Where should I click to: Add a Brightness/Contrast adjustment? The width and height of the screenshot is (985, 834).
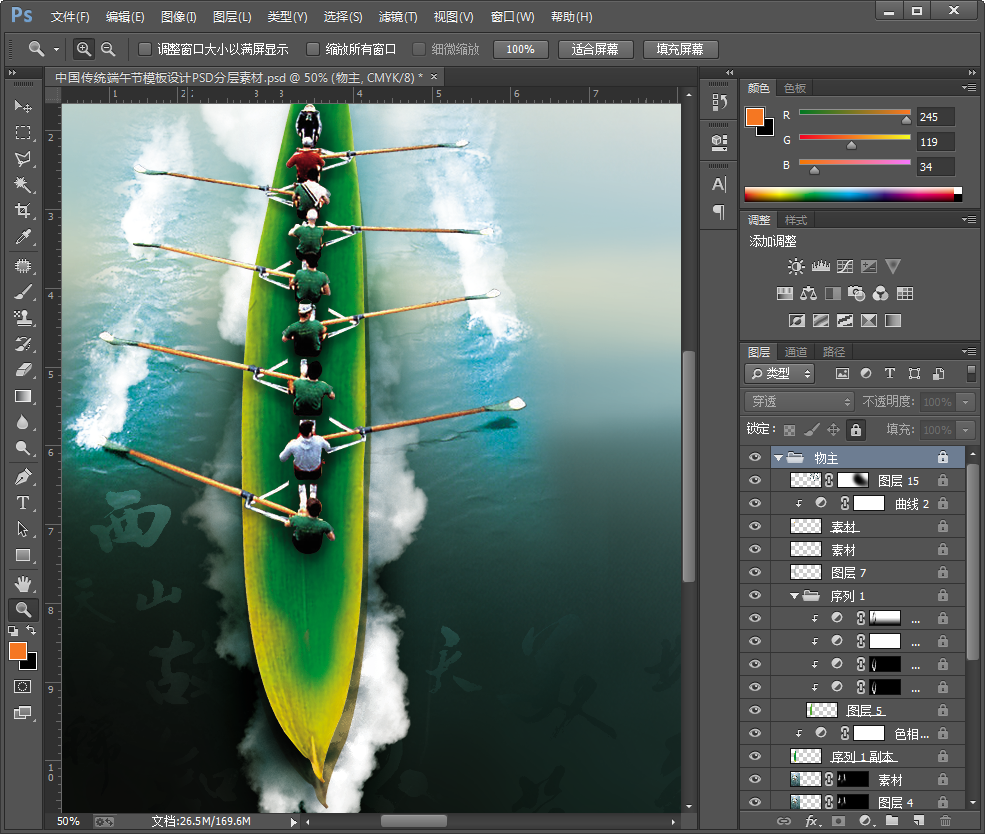[796, 266]
